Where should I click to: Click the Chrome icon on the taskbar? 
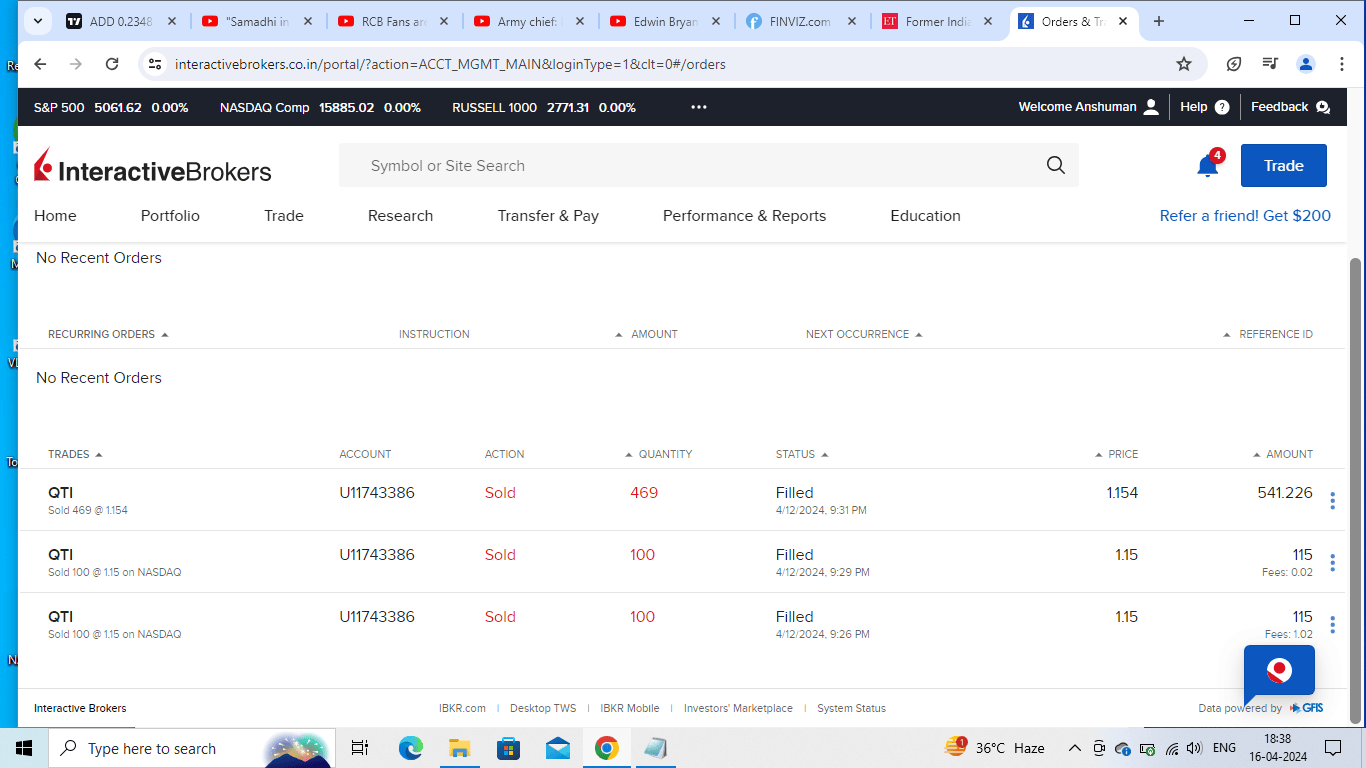(x=606, y=748)
